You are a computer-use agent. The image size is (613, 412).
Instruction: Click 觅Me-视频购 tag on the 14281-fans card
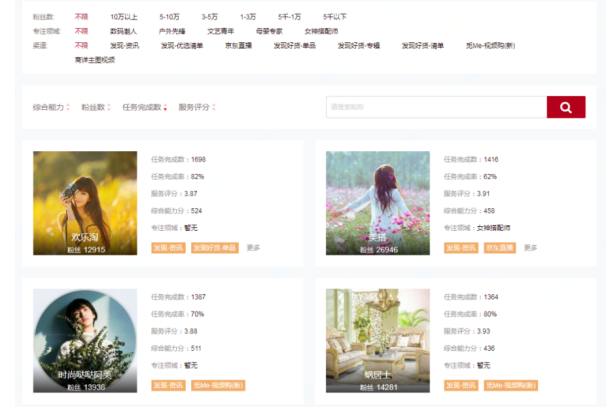click(511, 385)
